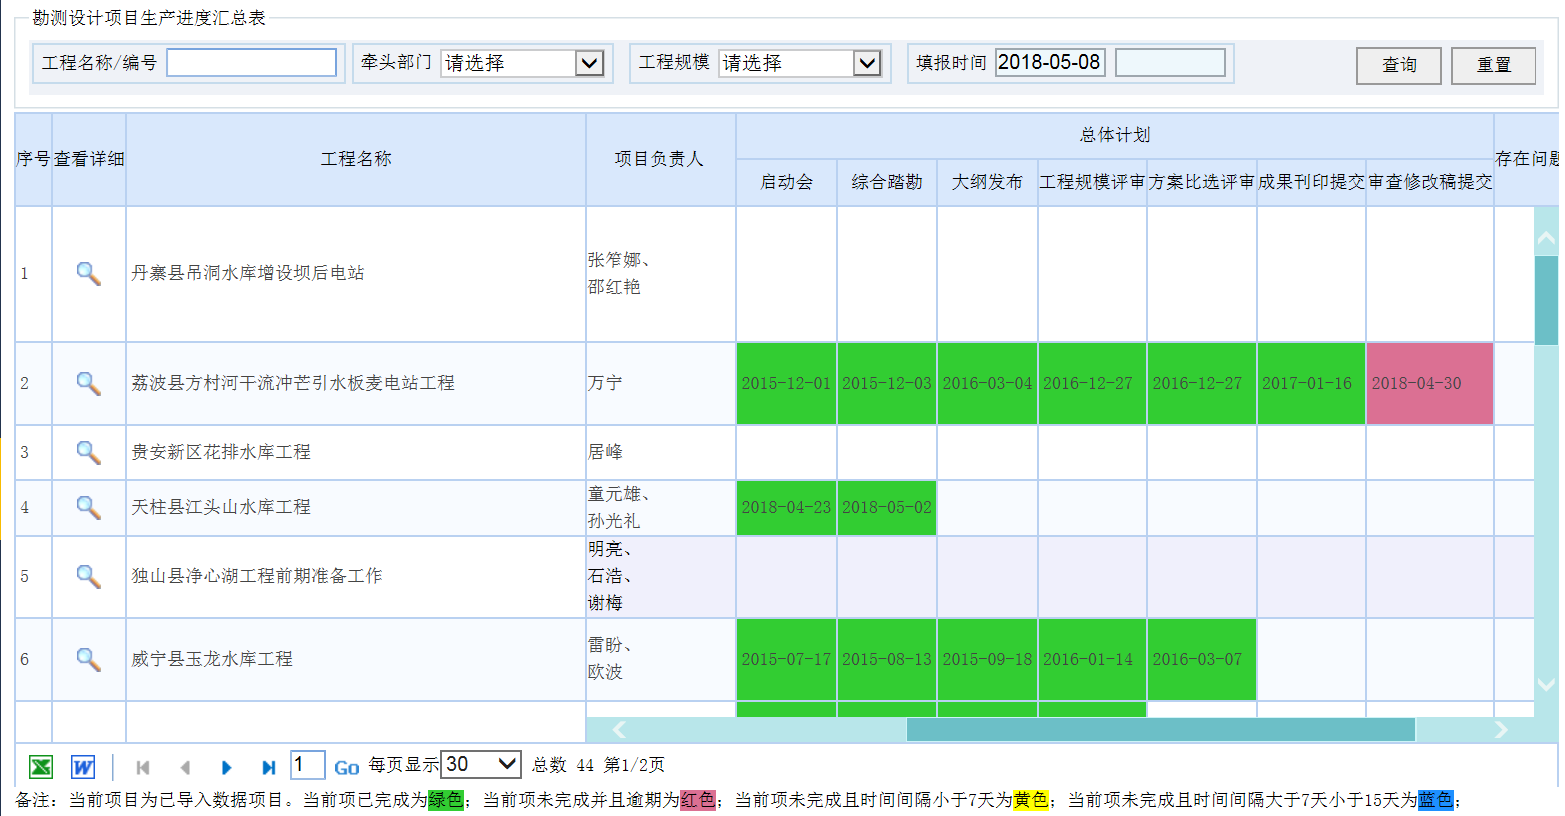Focus the 工程名称/编号 input field

pyautogui.click(x=251, y=63)
